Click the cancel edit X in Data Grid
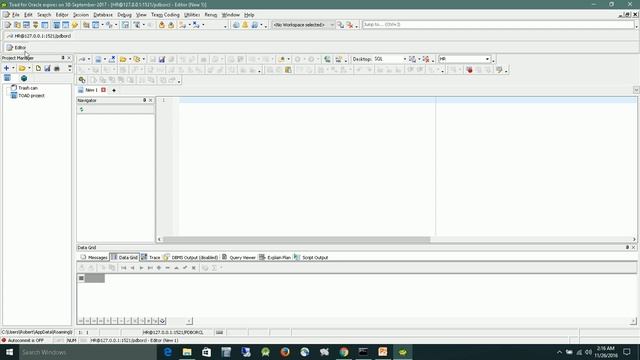This screenshot has height=360, width=640. click(x=194, y=268)
